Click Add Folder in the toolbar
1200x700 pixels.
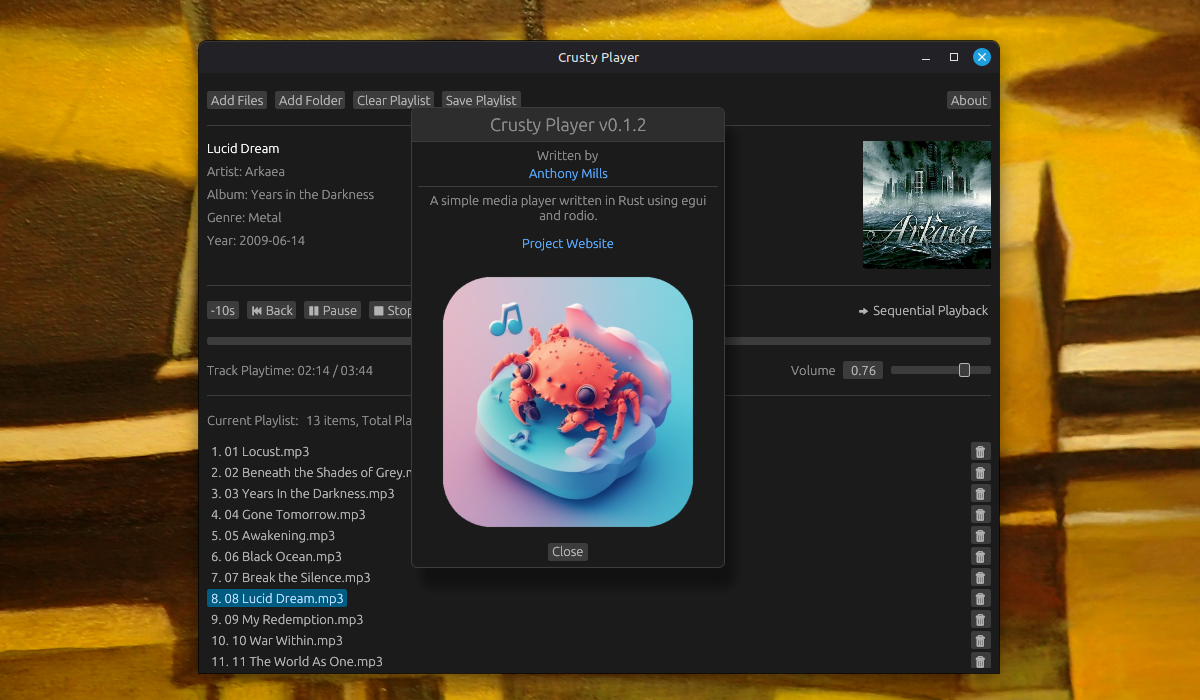click(310, 100)
